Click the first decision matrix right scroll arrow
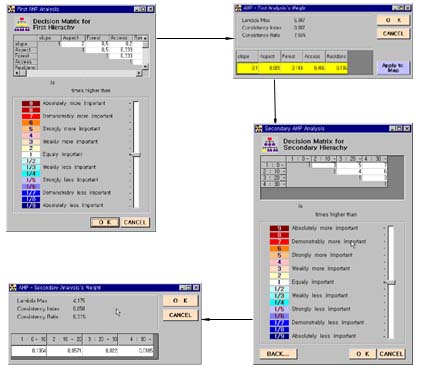 click(139, 73)
